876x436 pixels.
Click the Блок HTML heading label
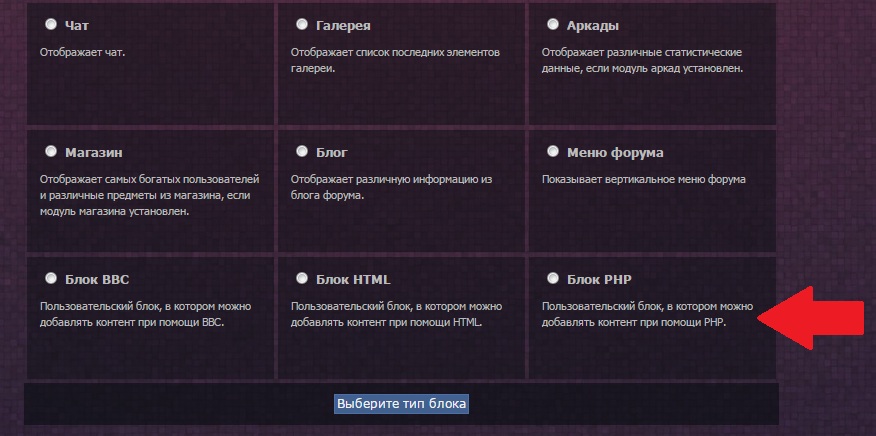pyautogui.click(x=353, y=279)
